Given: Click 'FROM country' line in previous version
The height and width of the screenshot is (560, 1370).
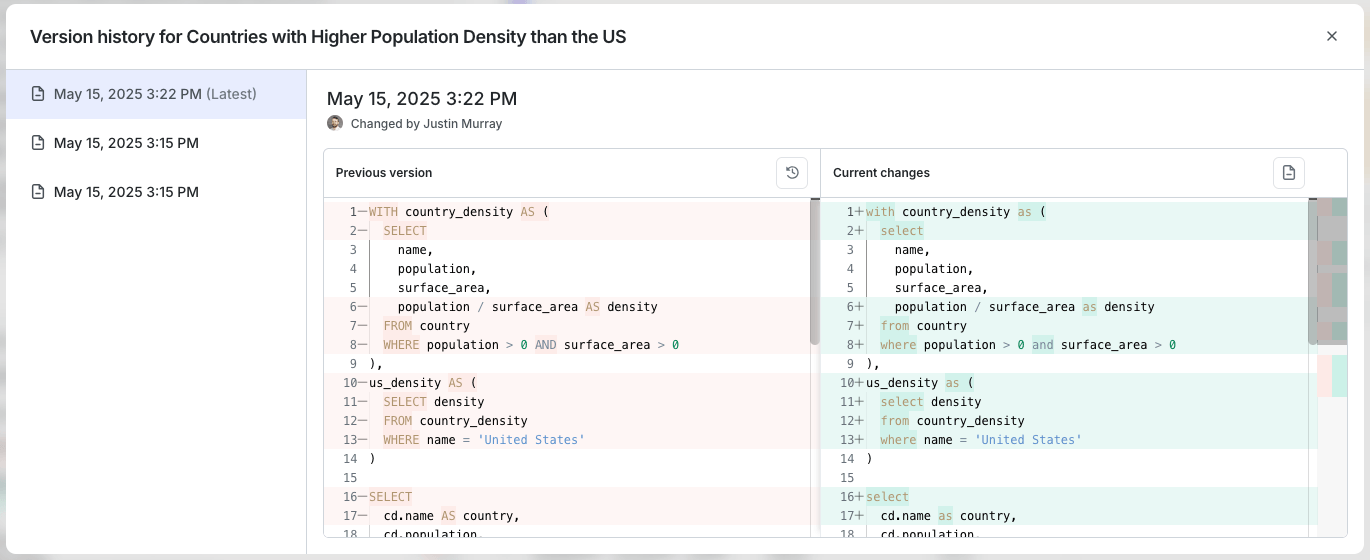Looking at the screenshot, I should [426, 326].
